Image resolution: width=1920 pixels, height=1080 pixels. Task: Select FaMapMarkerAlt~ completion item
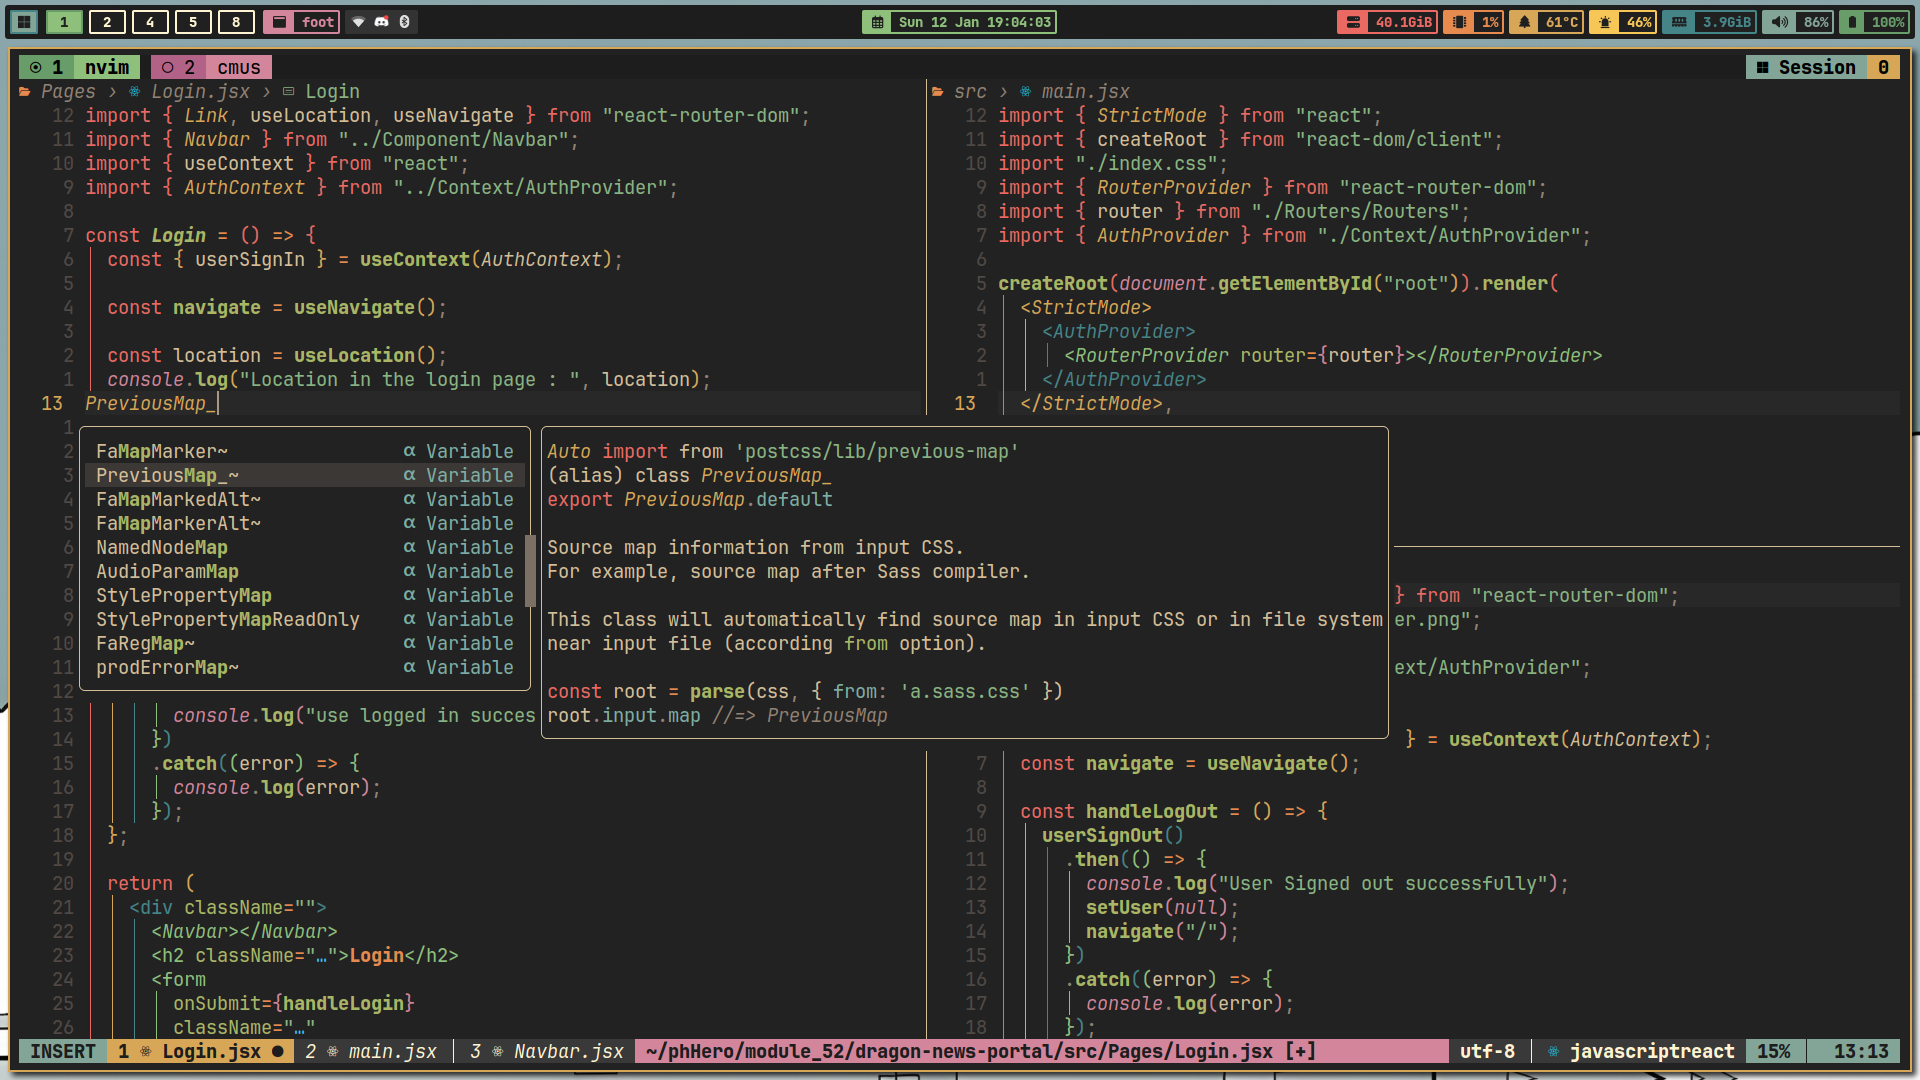pos(305,524)
